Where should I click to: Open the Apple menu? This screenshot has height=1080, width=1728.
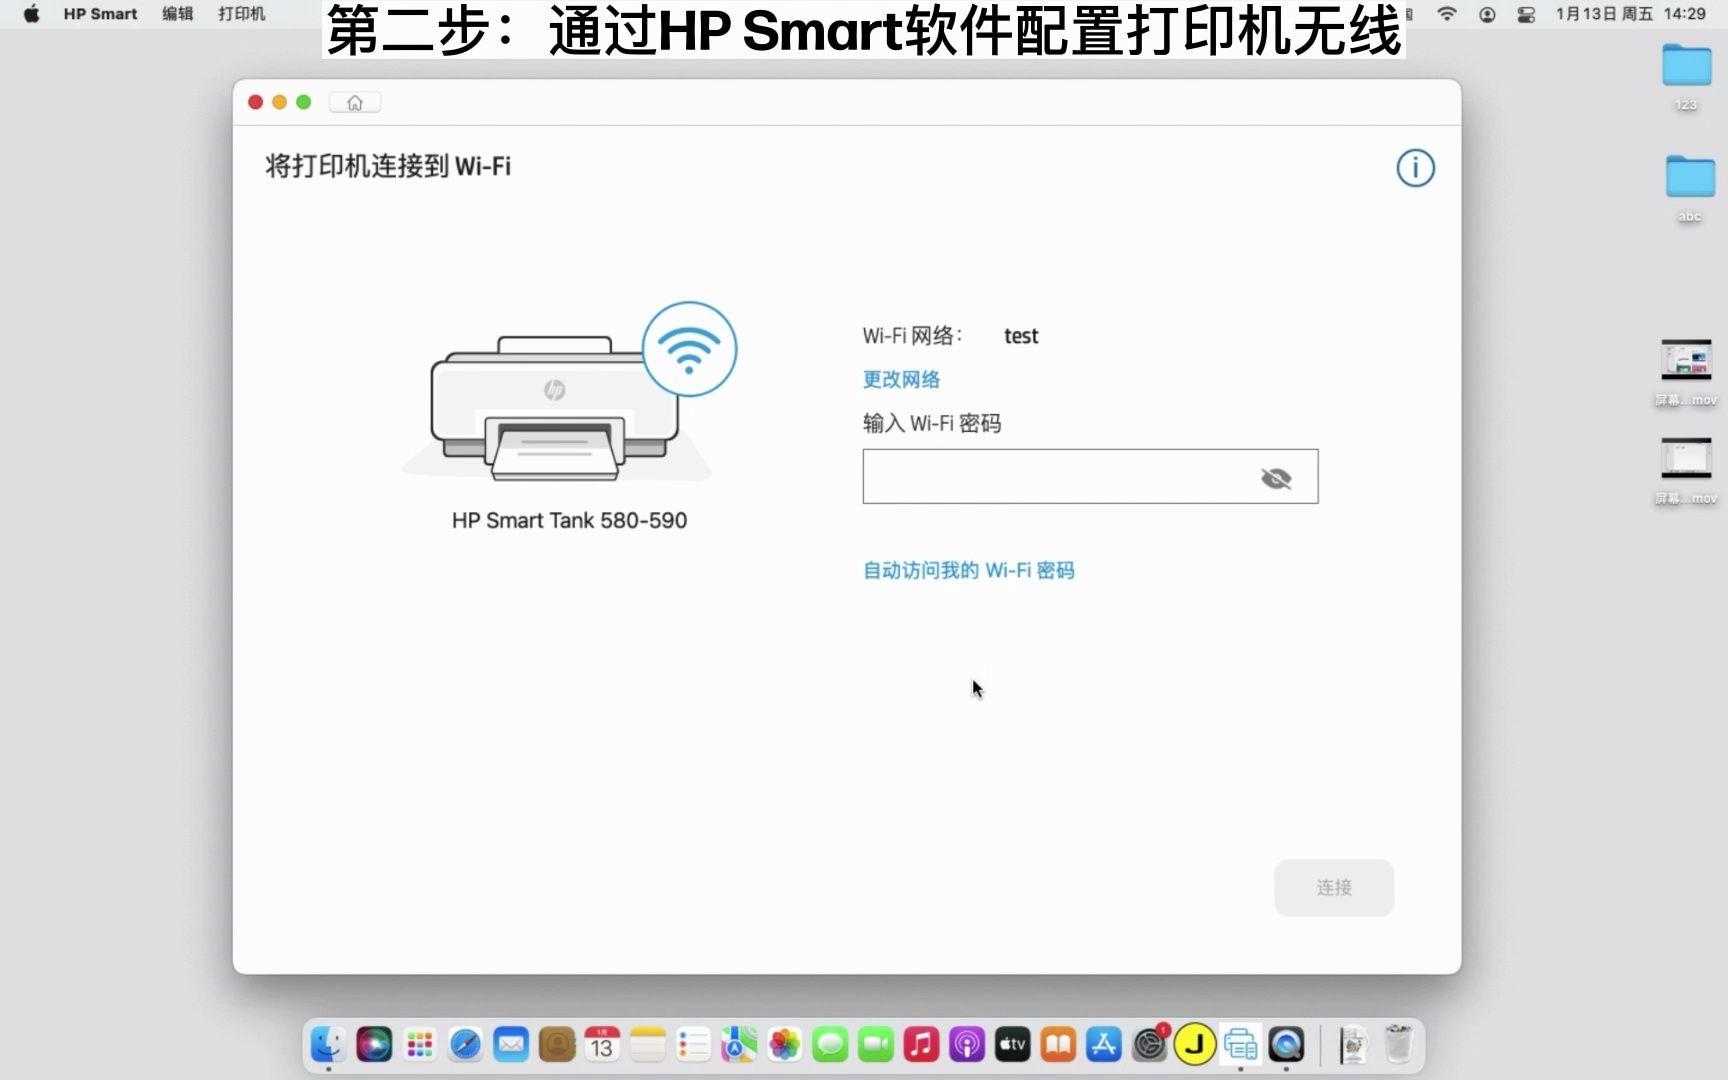[31, 14]
